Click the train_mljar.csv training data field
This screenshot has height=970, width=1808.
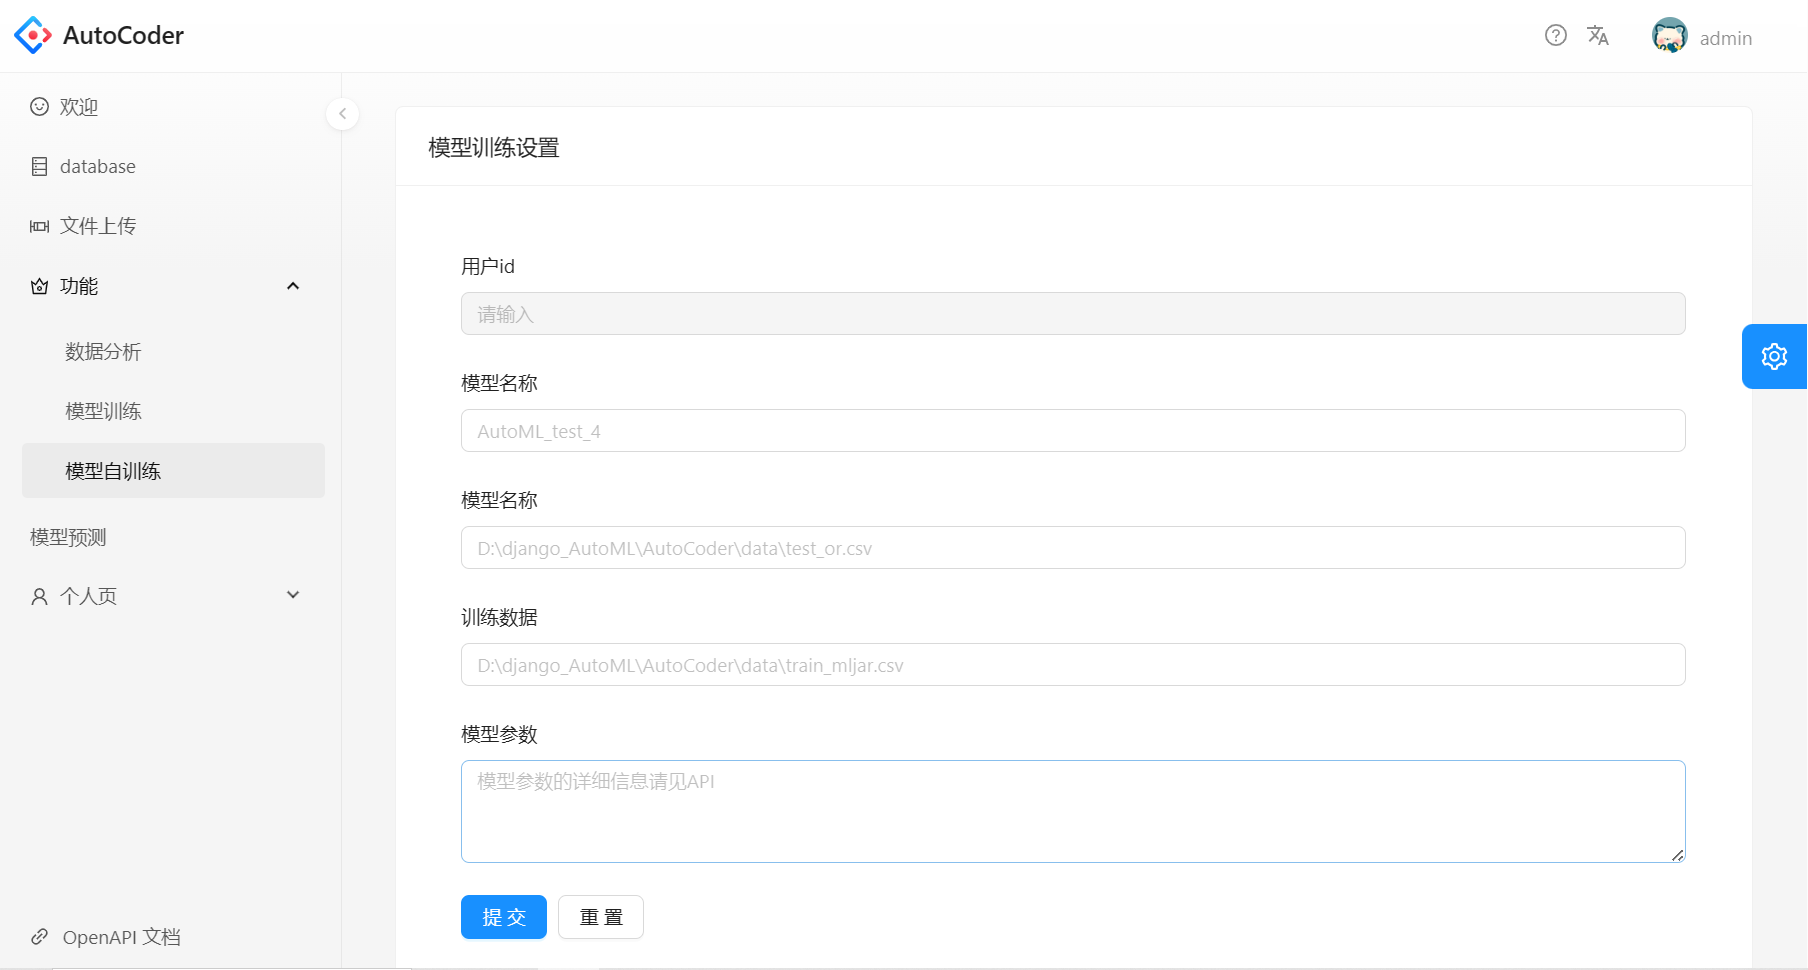tap(1073, 665)
